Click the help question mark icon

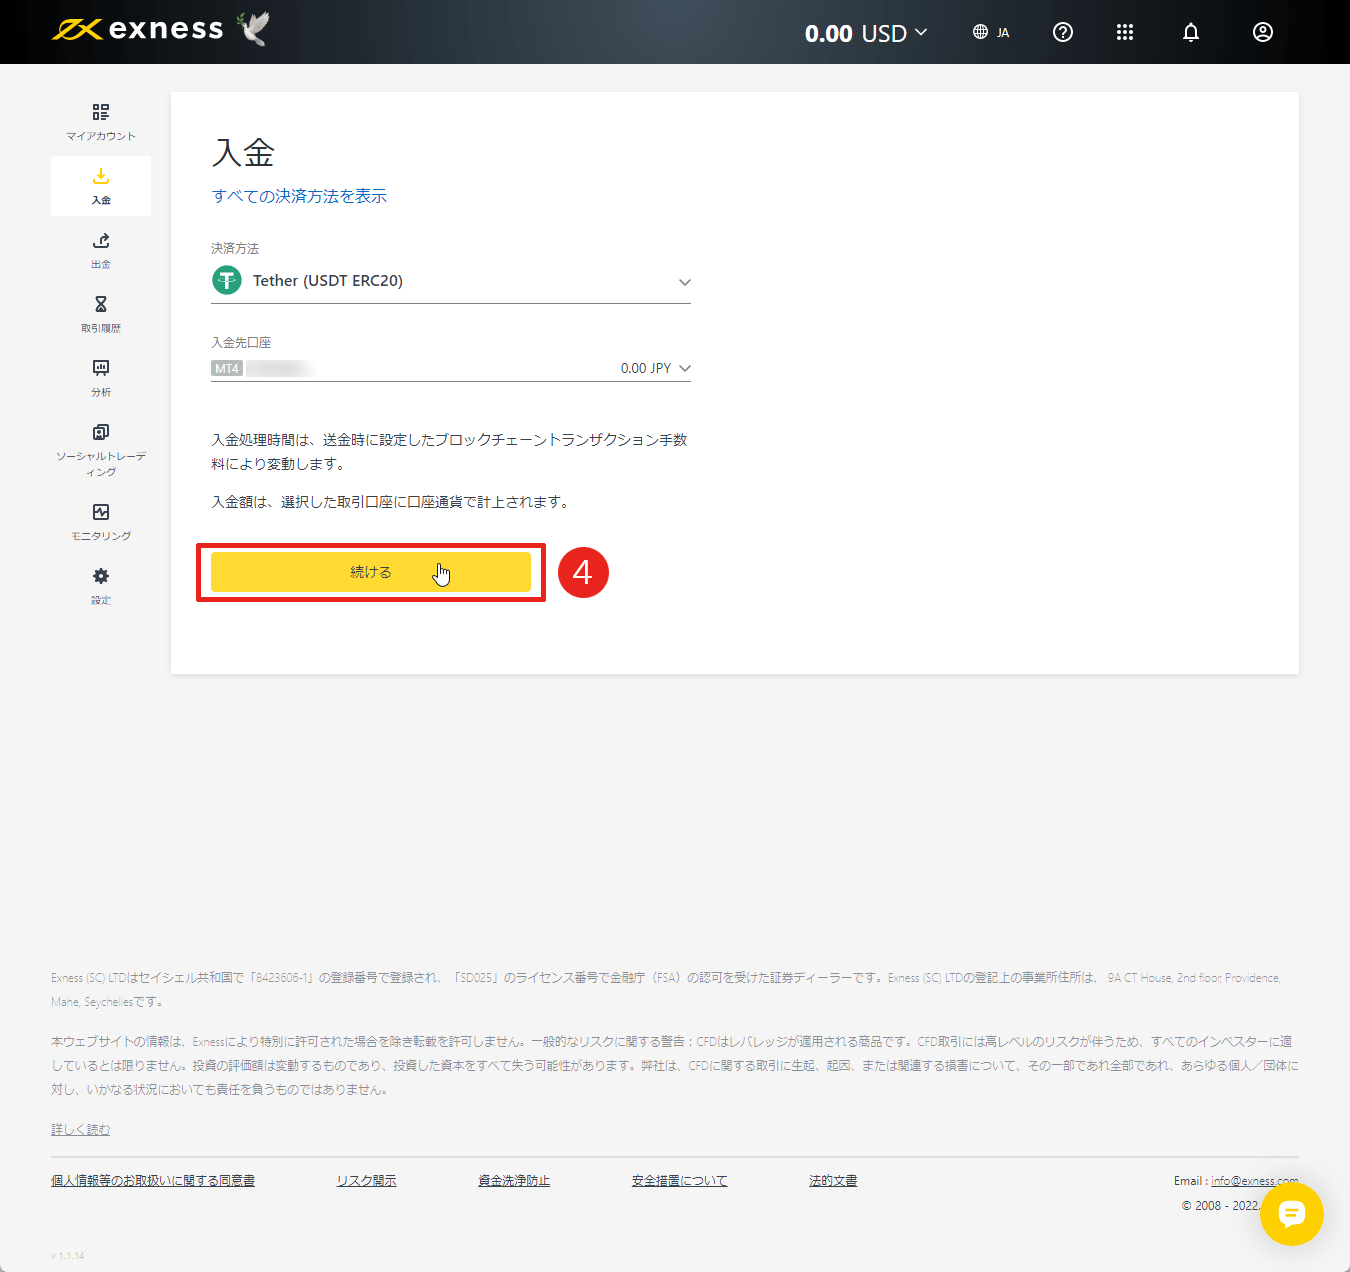pyautogui.click(x=1062, y=32)
